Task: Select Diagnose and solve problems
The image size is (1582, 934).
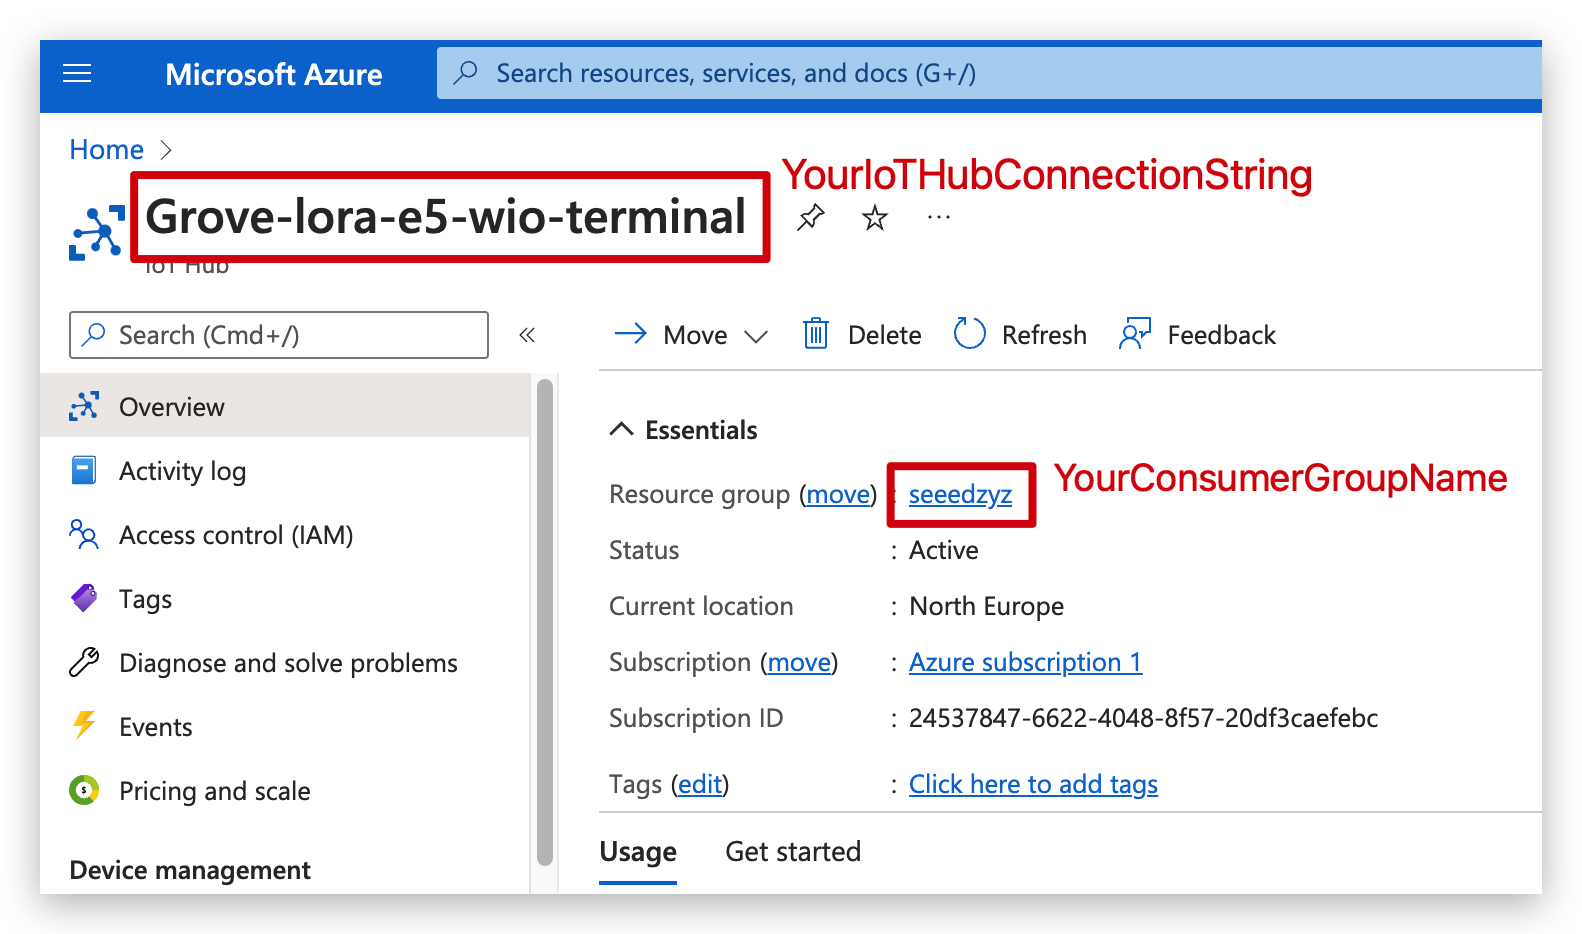Action: pyautogui.click(x=285, y=662)
